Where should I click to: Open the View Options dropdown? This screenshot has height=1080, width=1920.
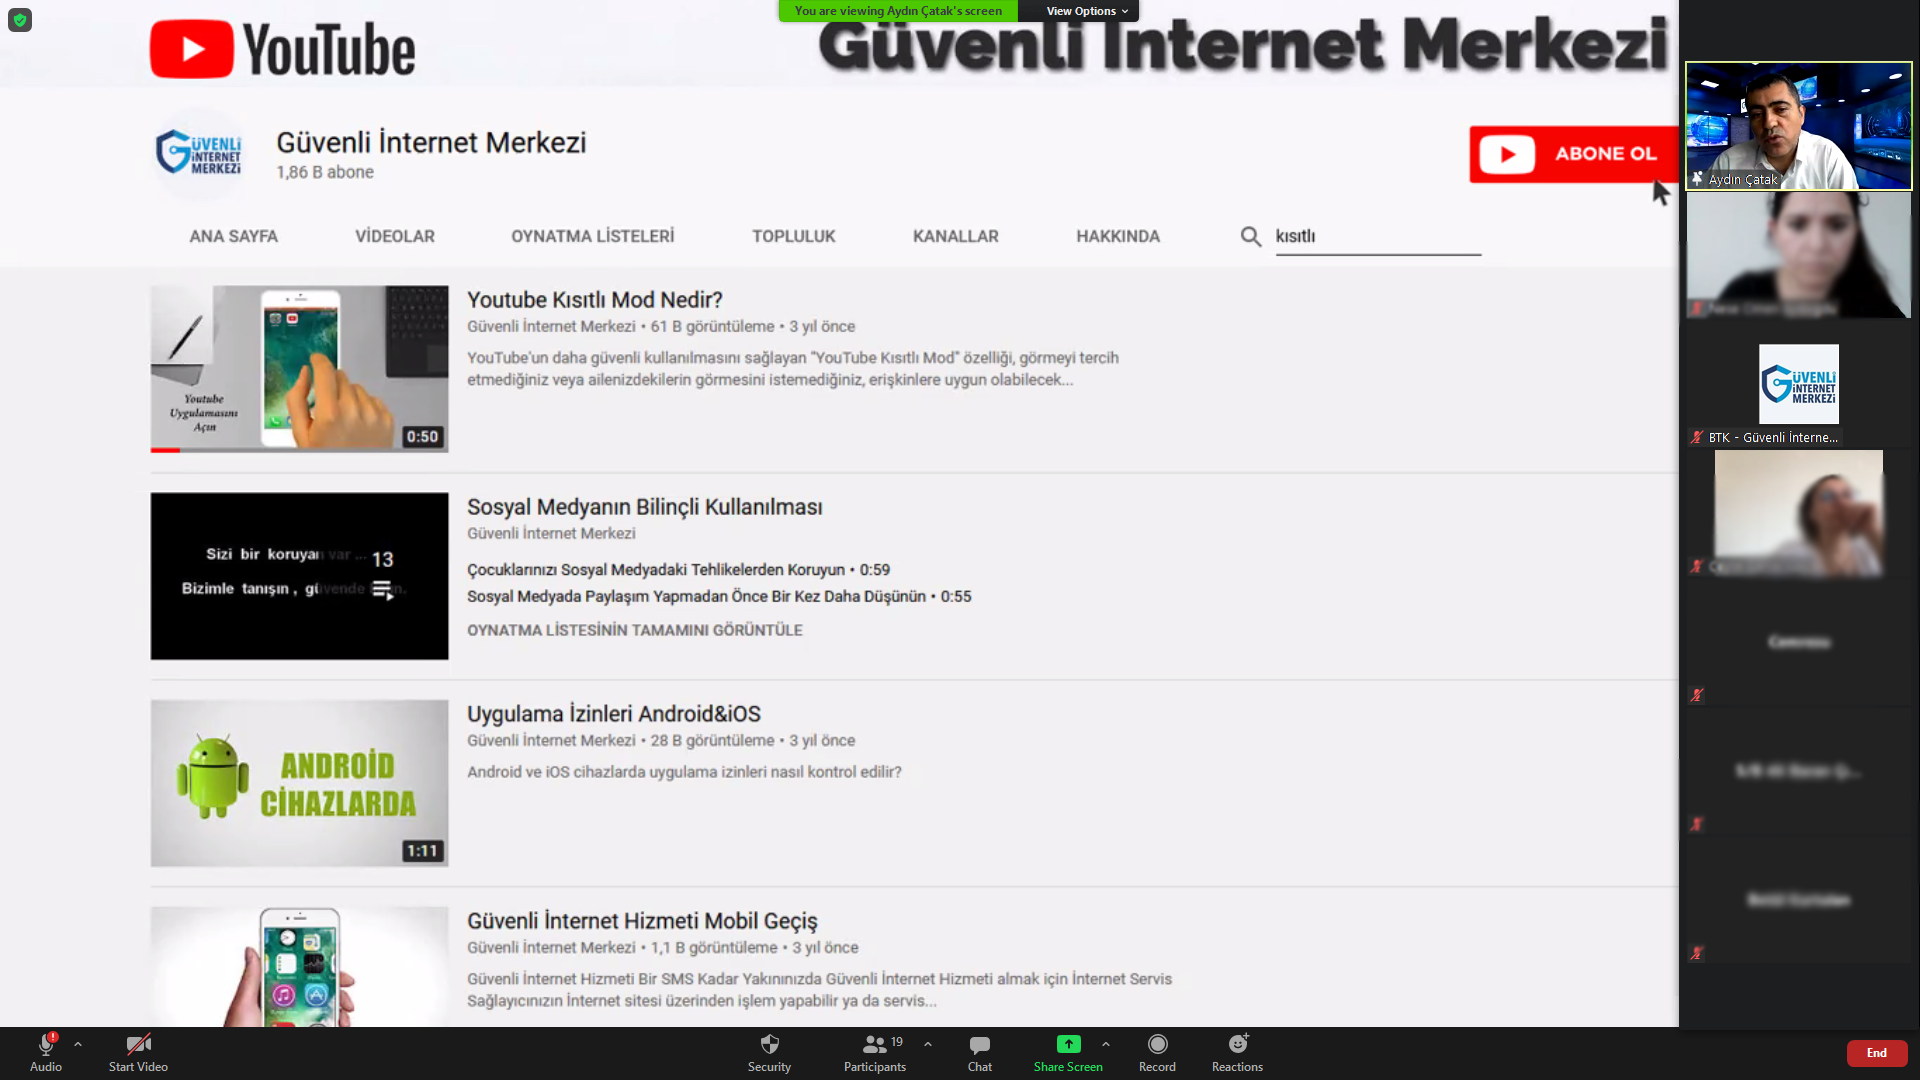pyautogui.click(x=1086, y=11)
